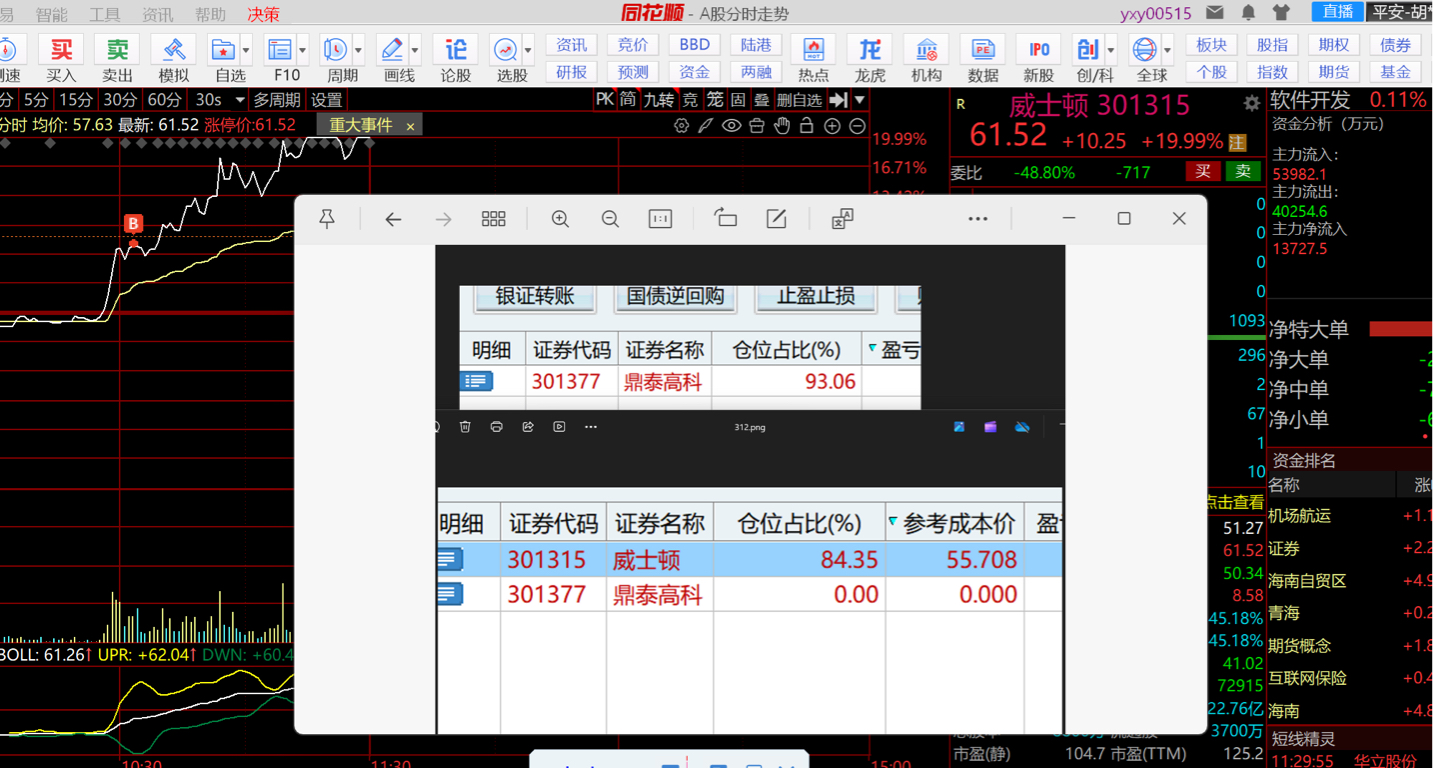This screenshot has height=768, width=1433.
Task: Click the 资金 funds button
Action: [695, 72]
